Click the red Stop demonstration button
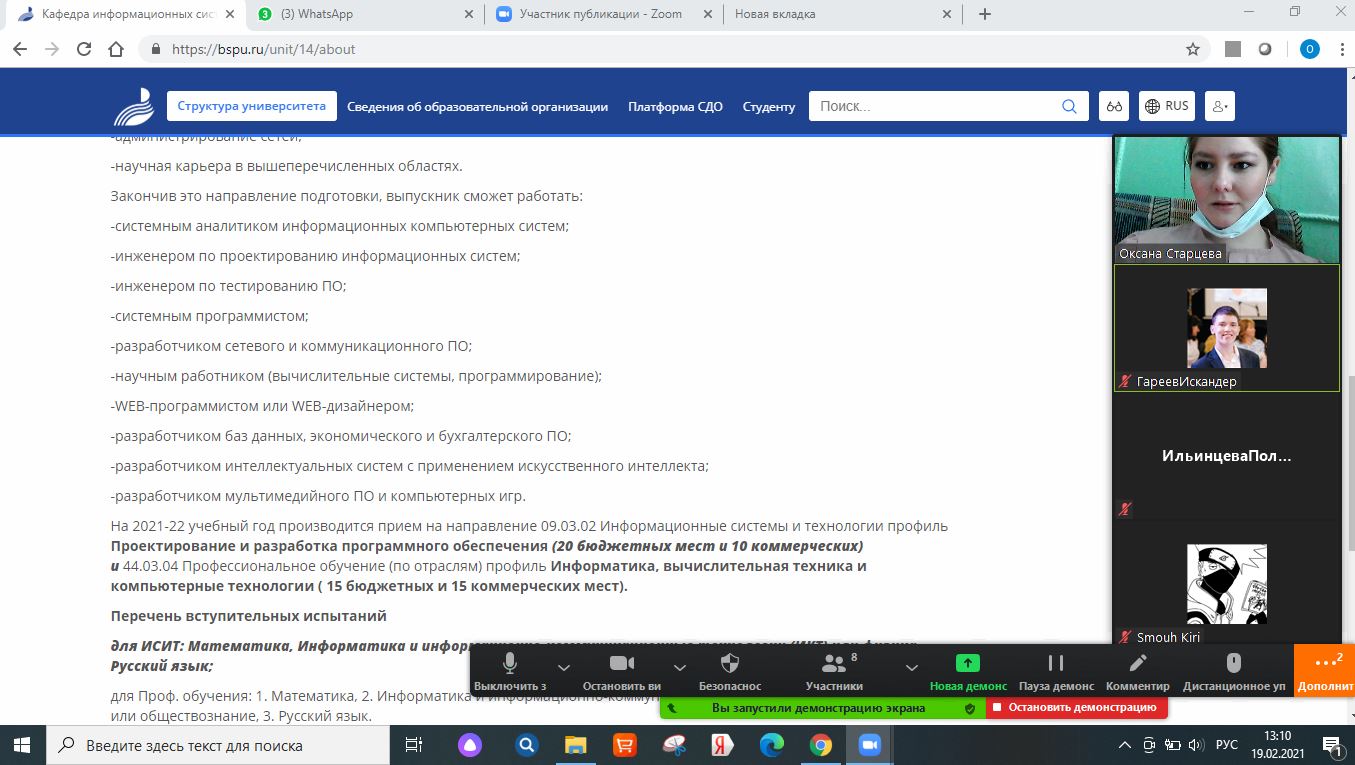The height and width of the screenshot is (765, 1355). pyautogui.click(x=1076, y=708)
